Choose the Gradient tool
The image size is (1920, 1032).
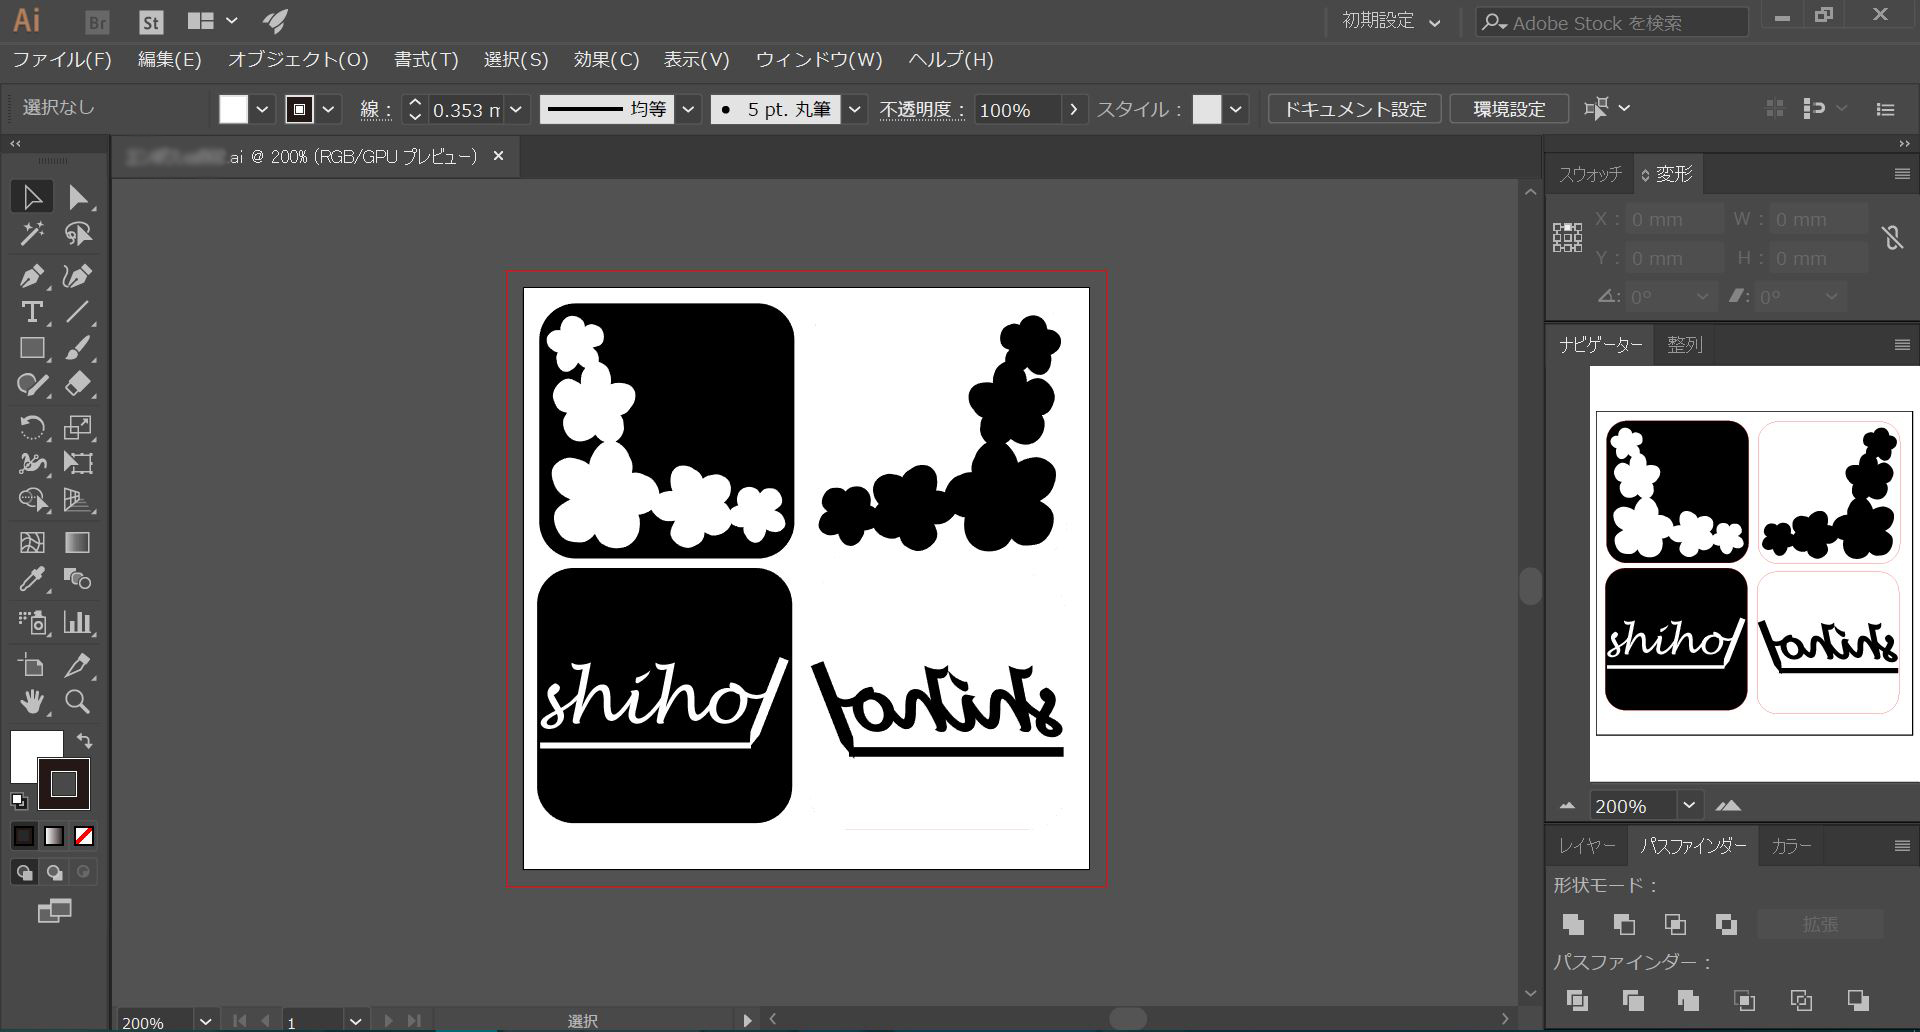point(78,542)
